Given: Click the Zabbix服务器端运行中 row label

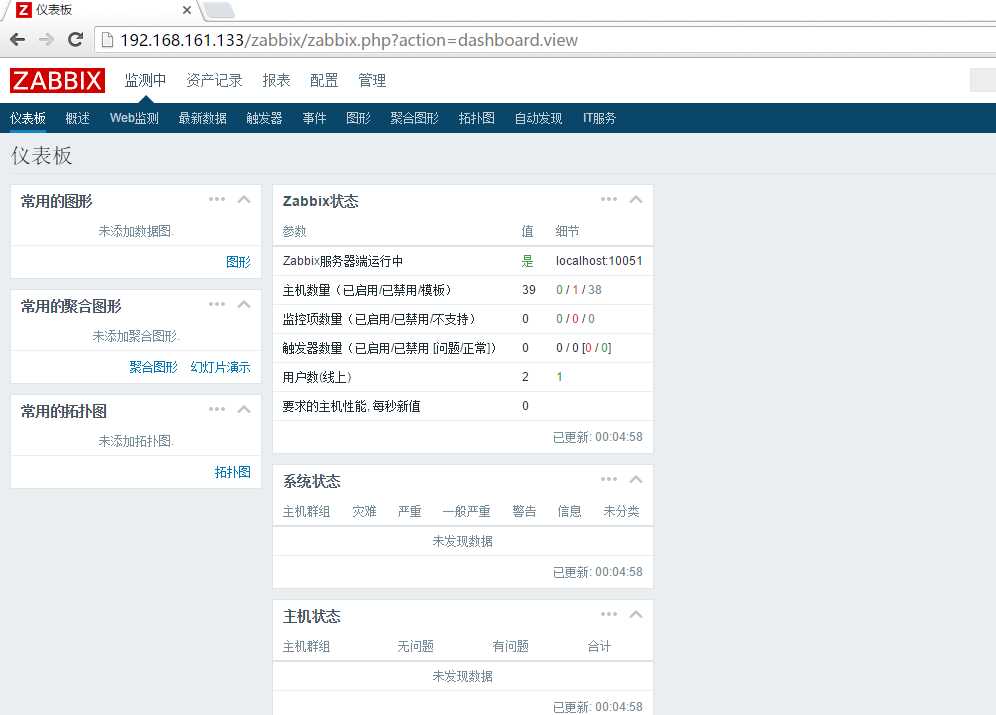Looking at the screenshot, I should coord(342,261).
